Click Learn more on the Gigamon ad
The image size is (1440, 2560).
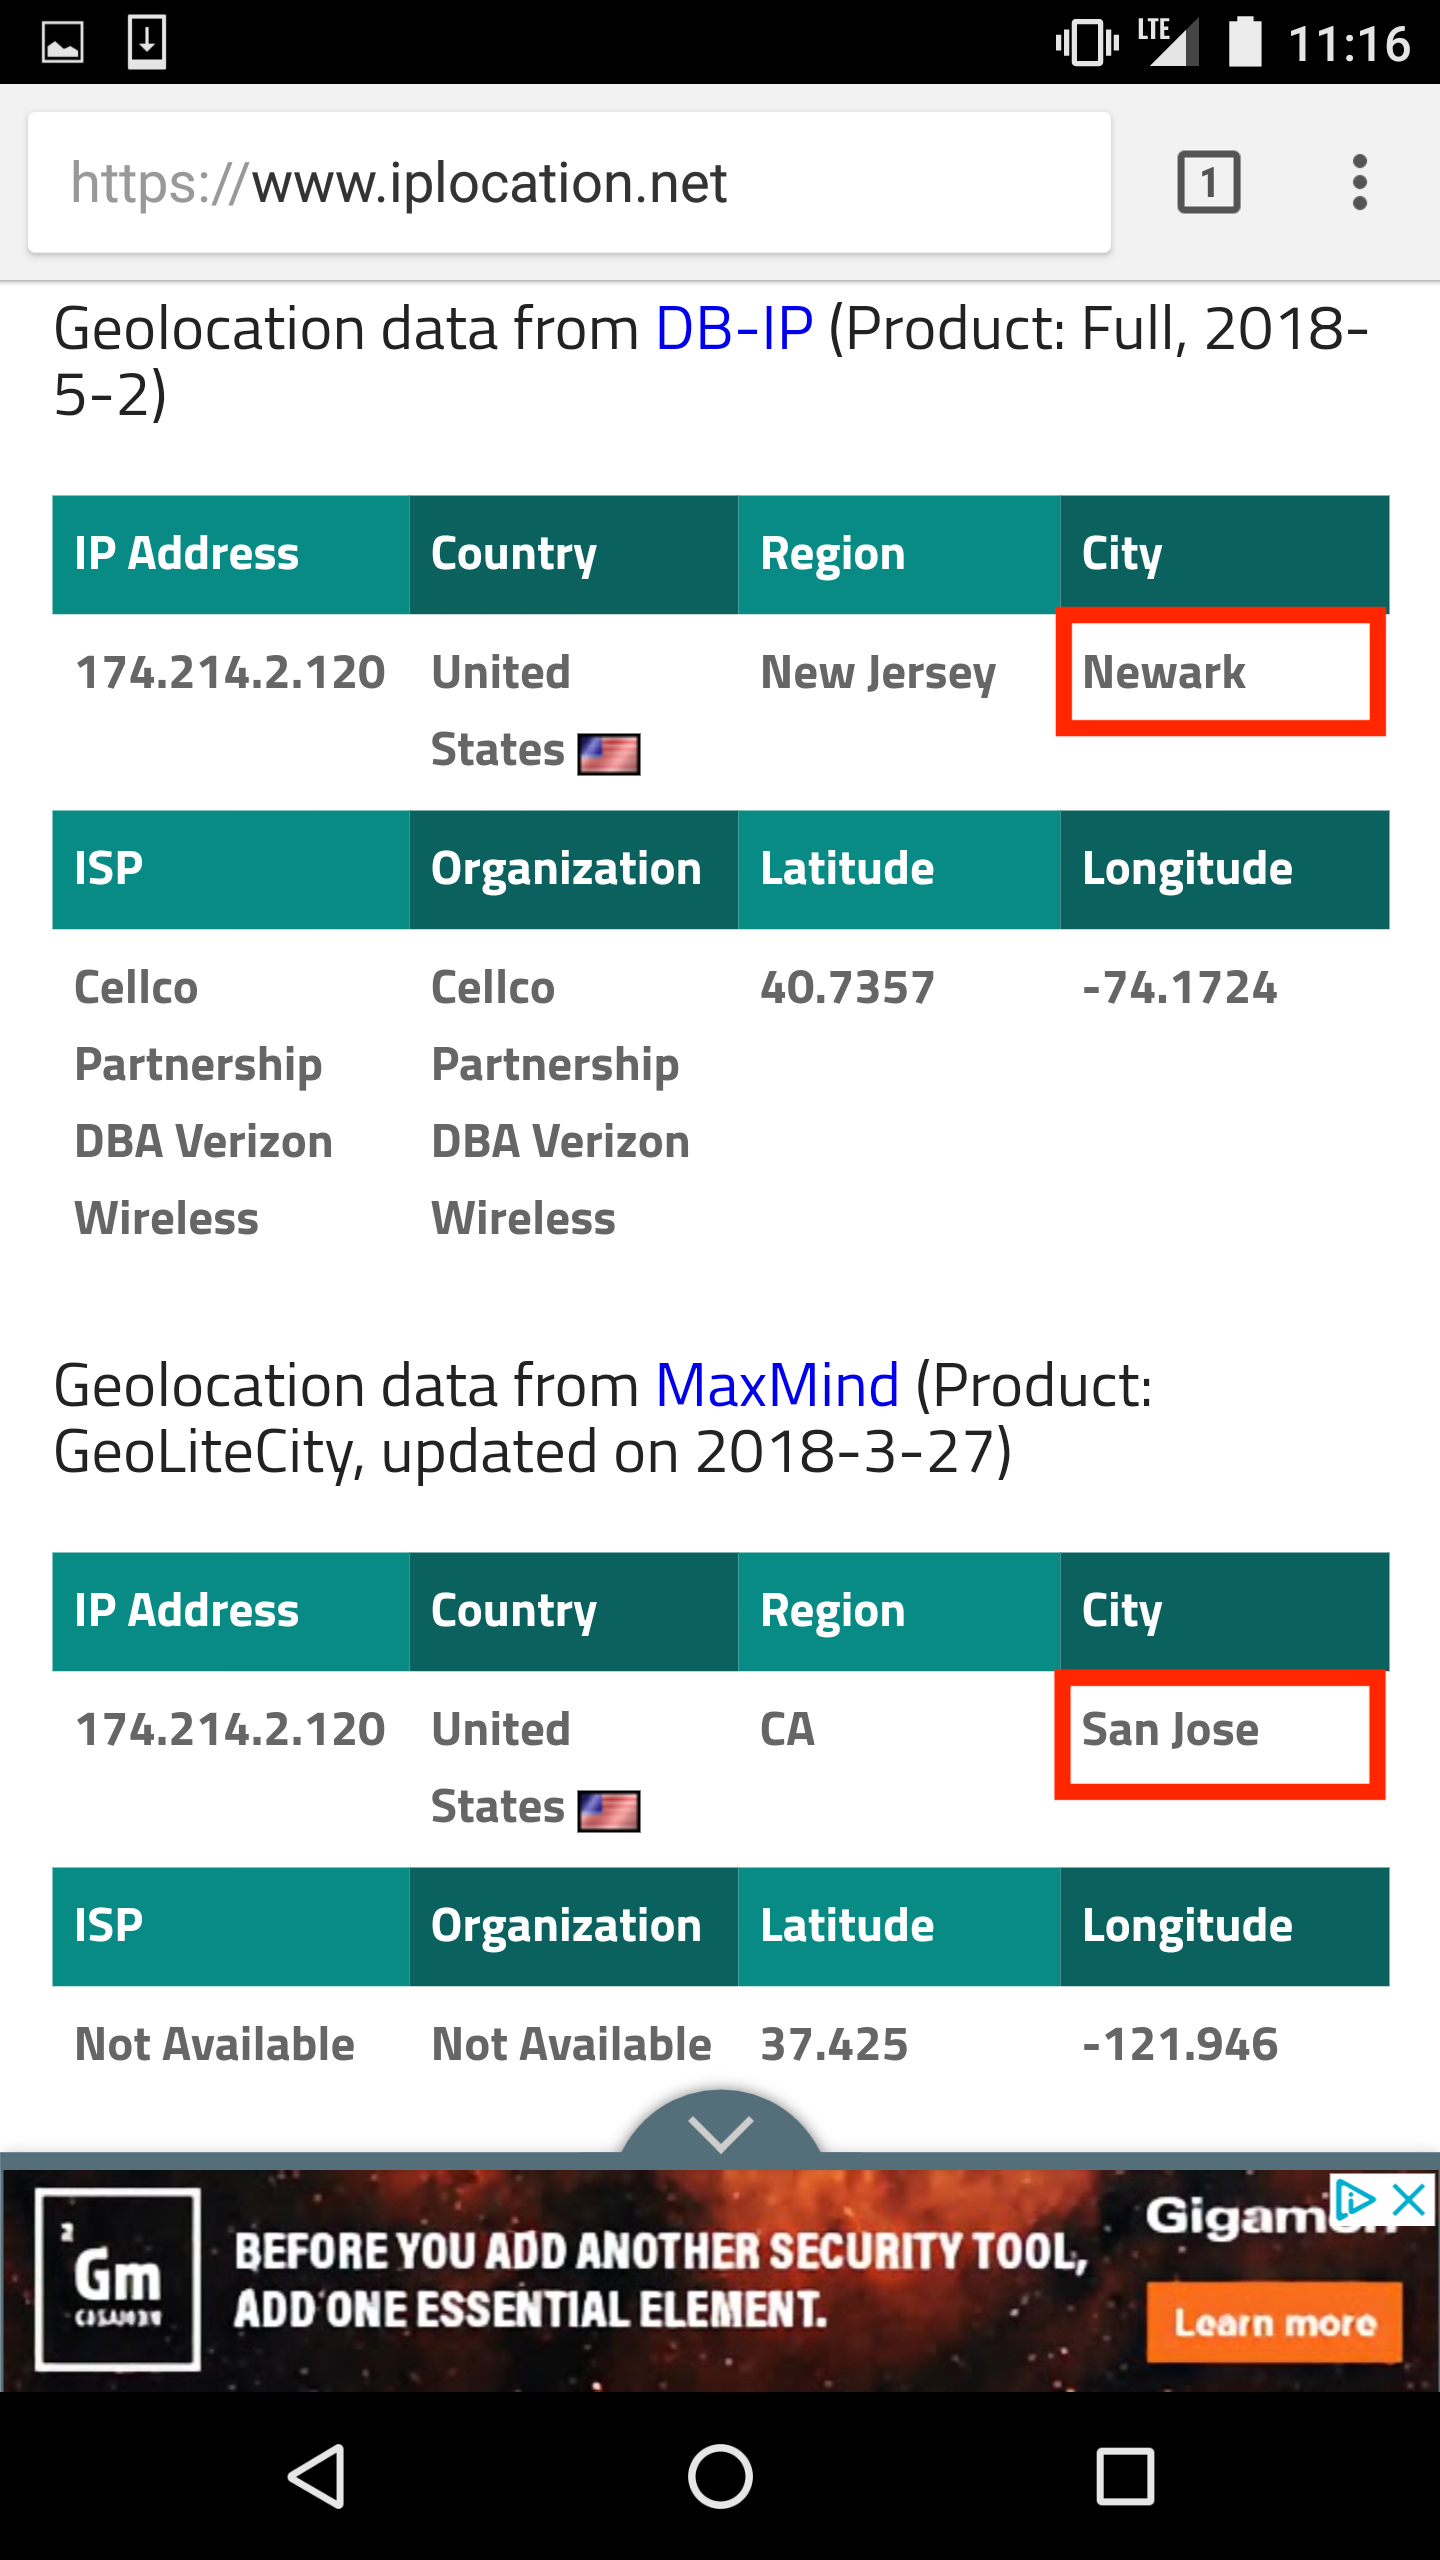pos(1274,2322)
